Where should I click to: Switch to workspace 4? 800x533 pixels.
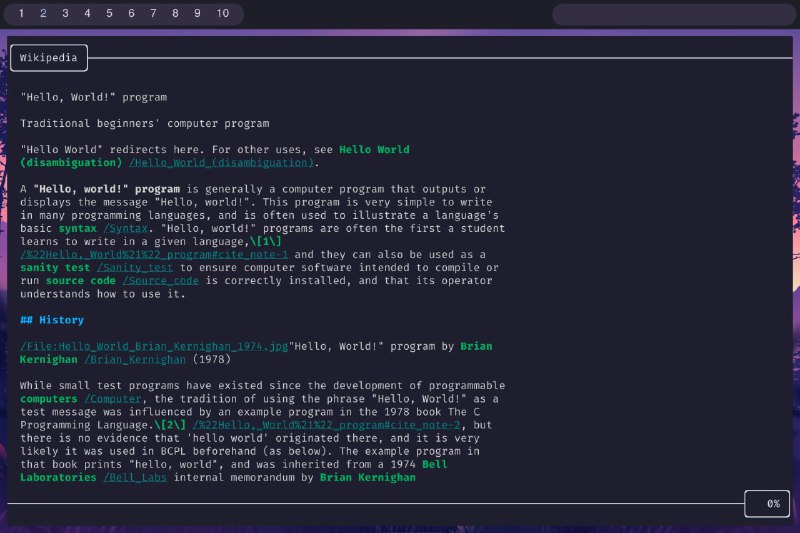point(87,14)
